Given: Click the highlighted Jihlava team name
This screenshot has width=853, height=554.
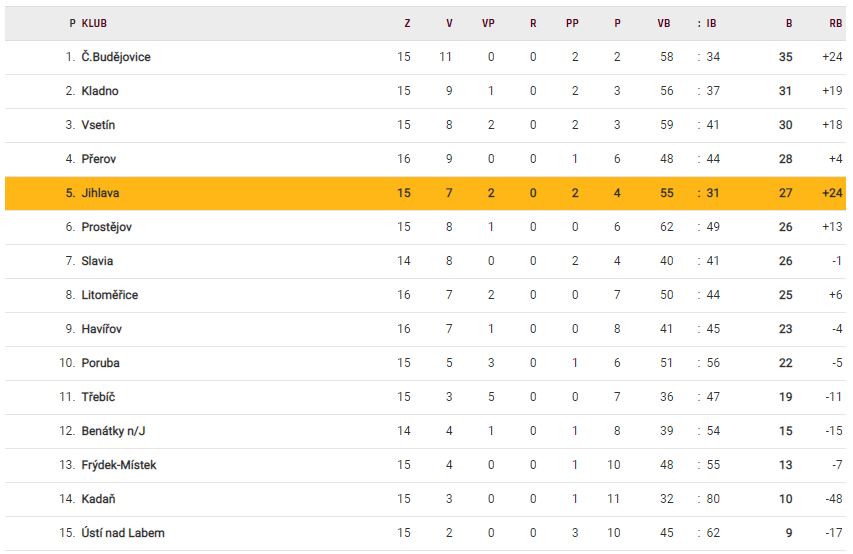Looking at the screenshot, I should (x=100, y=193).
